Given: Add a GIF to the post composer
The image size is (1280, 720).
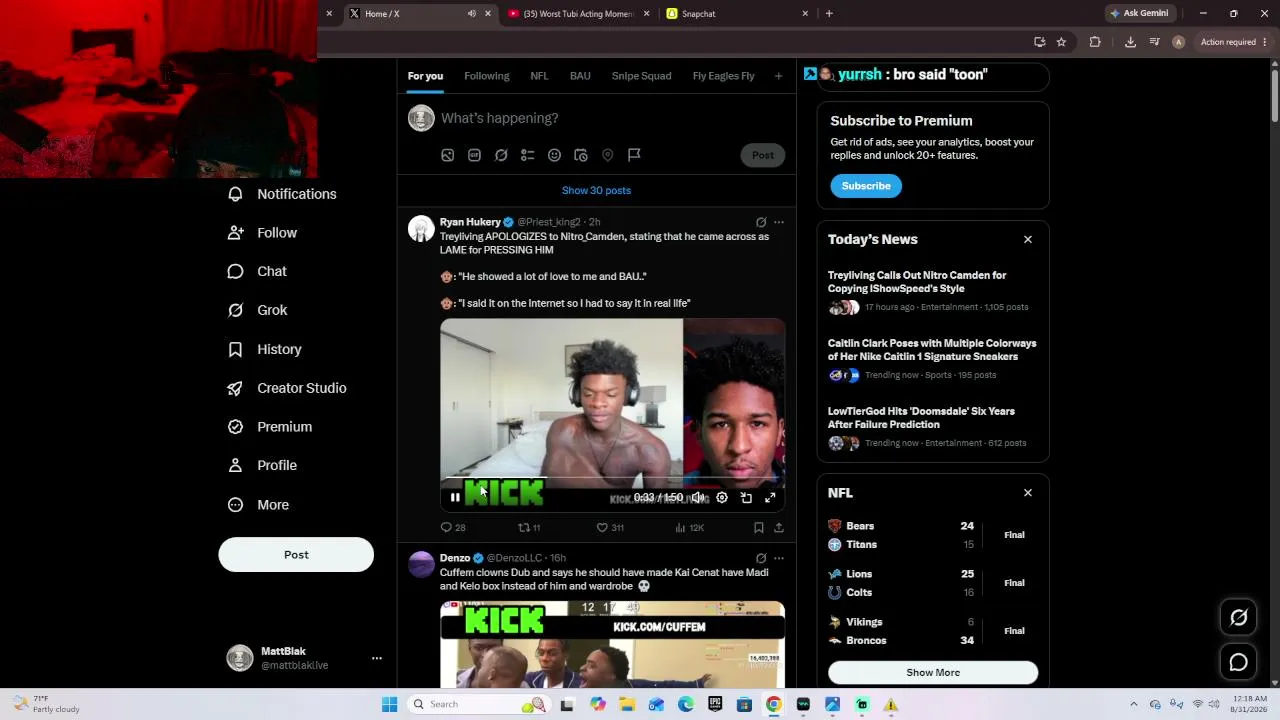Looking at the screenshot, I should tap(474, 155).
